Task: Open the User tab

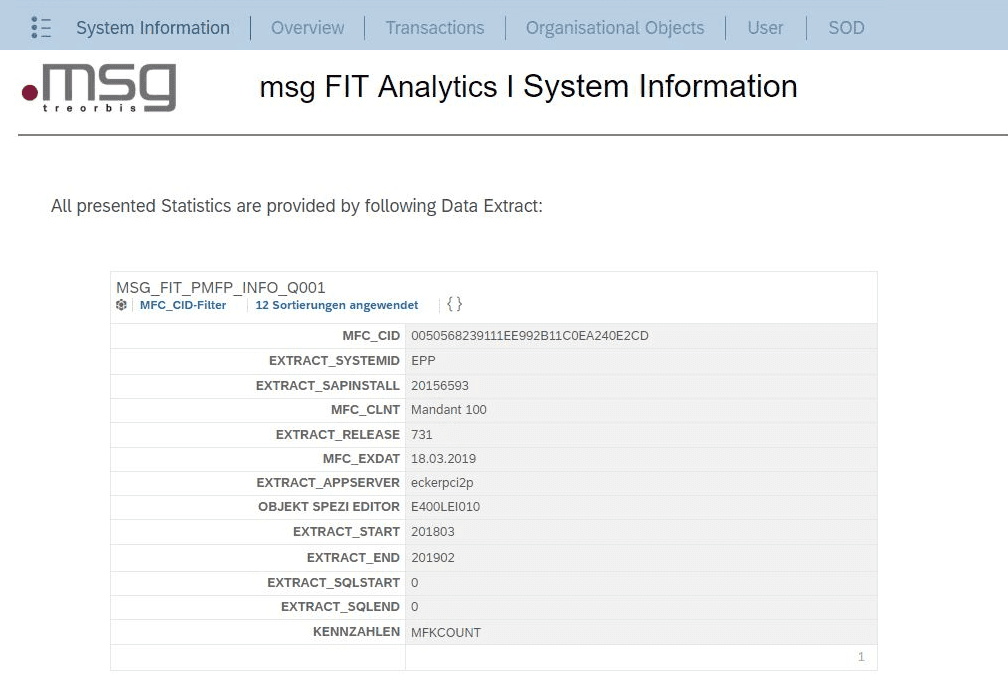Action: (765, 28)
